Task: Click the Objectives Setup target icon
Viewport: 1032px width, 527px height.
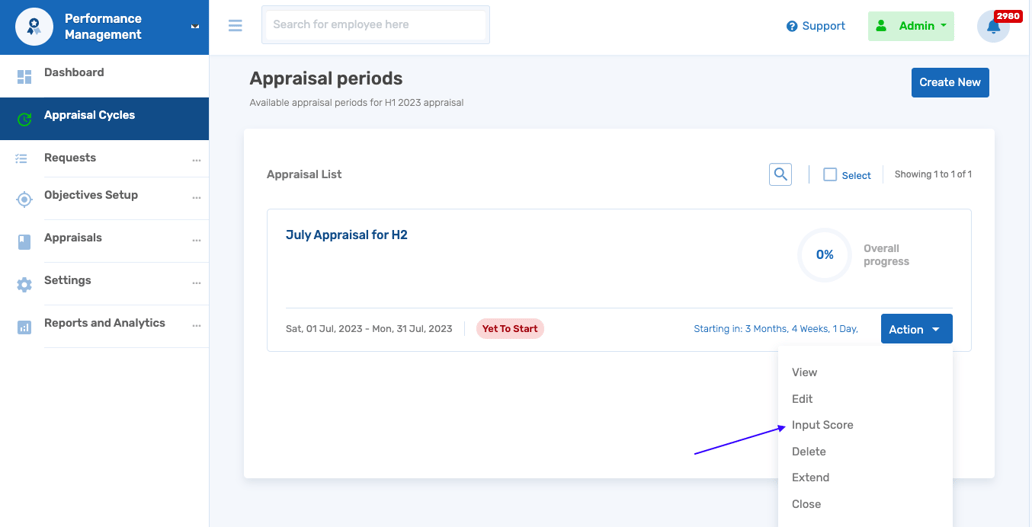Action: [24, 199]
